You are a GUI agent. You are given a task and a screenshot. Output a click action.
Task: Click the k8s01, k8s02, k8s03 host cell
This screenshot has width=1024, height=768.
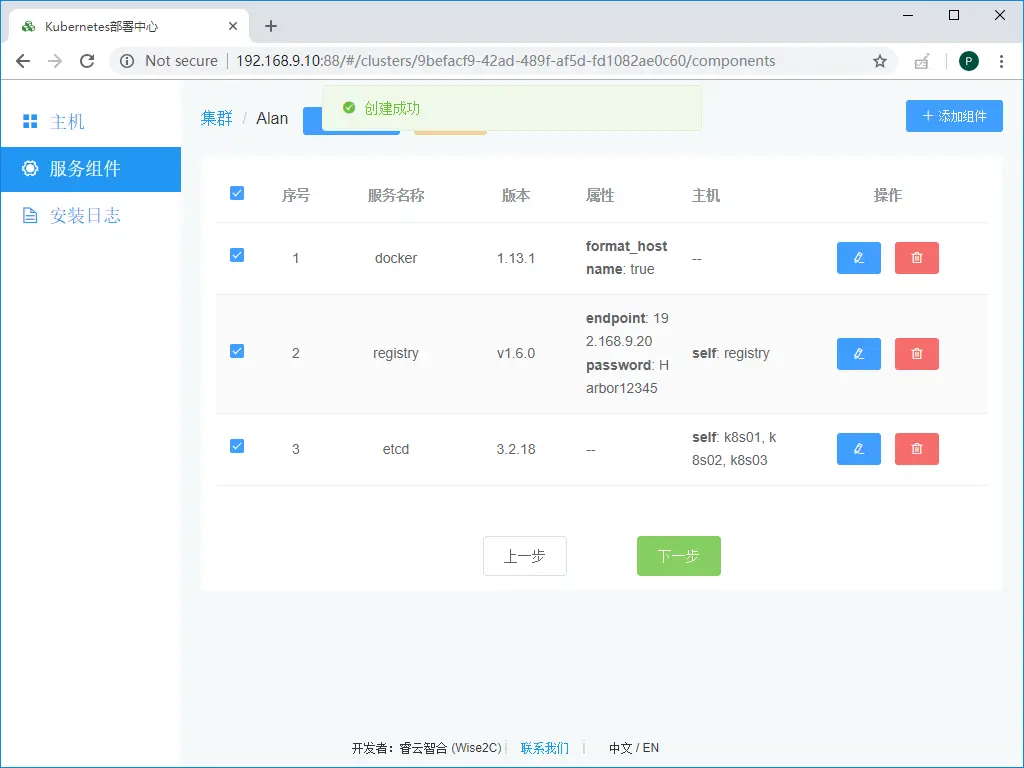735,449
